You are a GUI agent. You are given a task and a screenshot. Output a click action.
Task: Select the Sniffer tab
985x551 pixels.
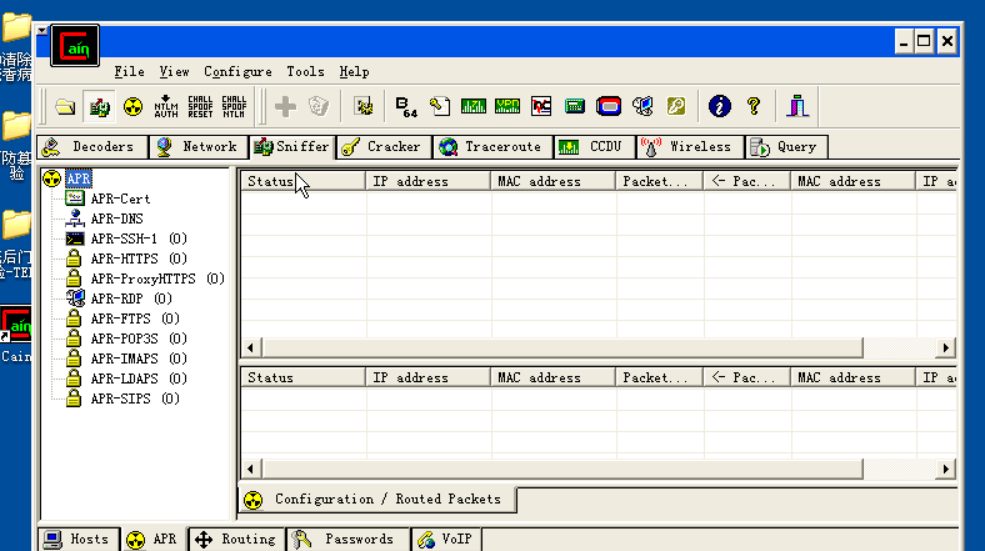tap(292, 147)
